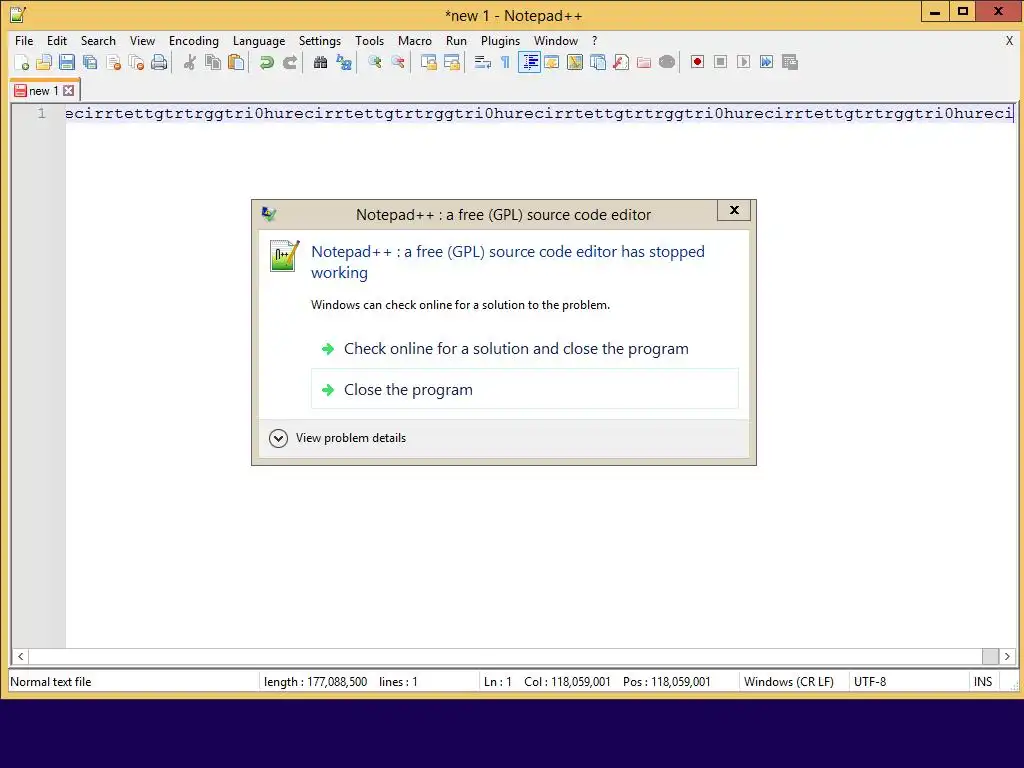Open the Settings menu
The height and width of the screenshot is (768, 1024).
pyautogui.click(x=320, y=40)
